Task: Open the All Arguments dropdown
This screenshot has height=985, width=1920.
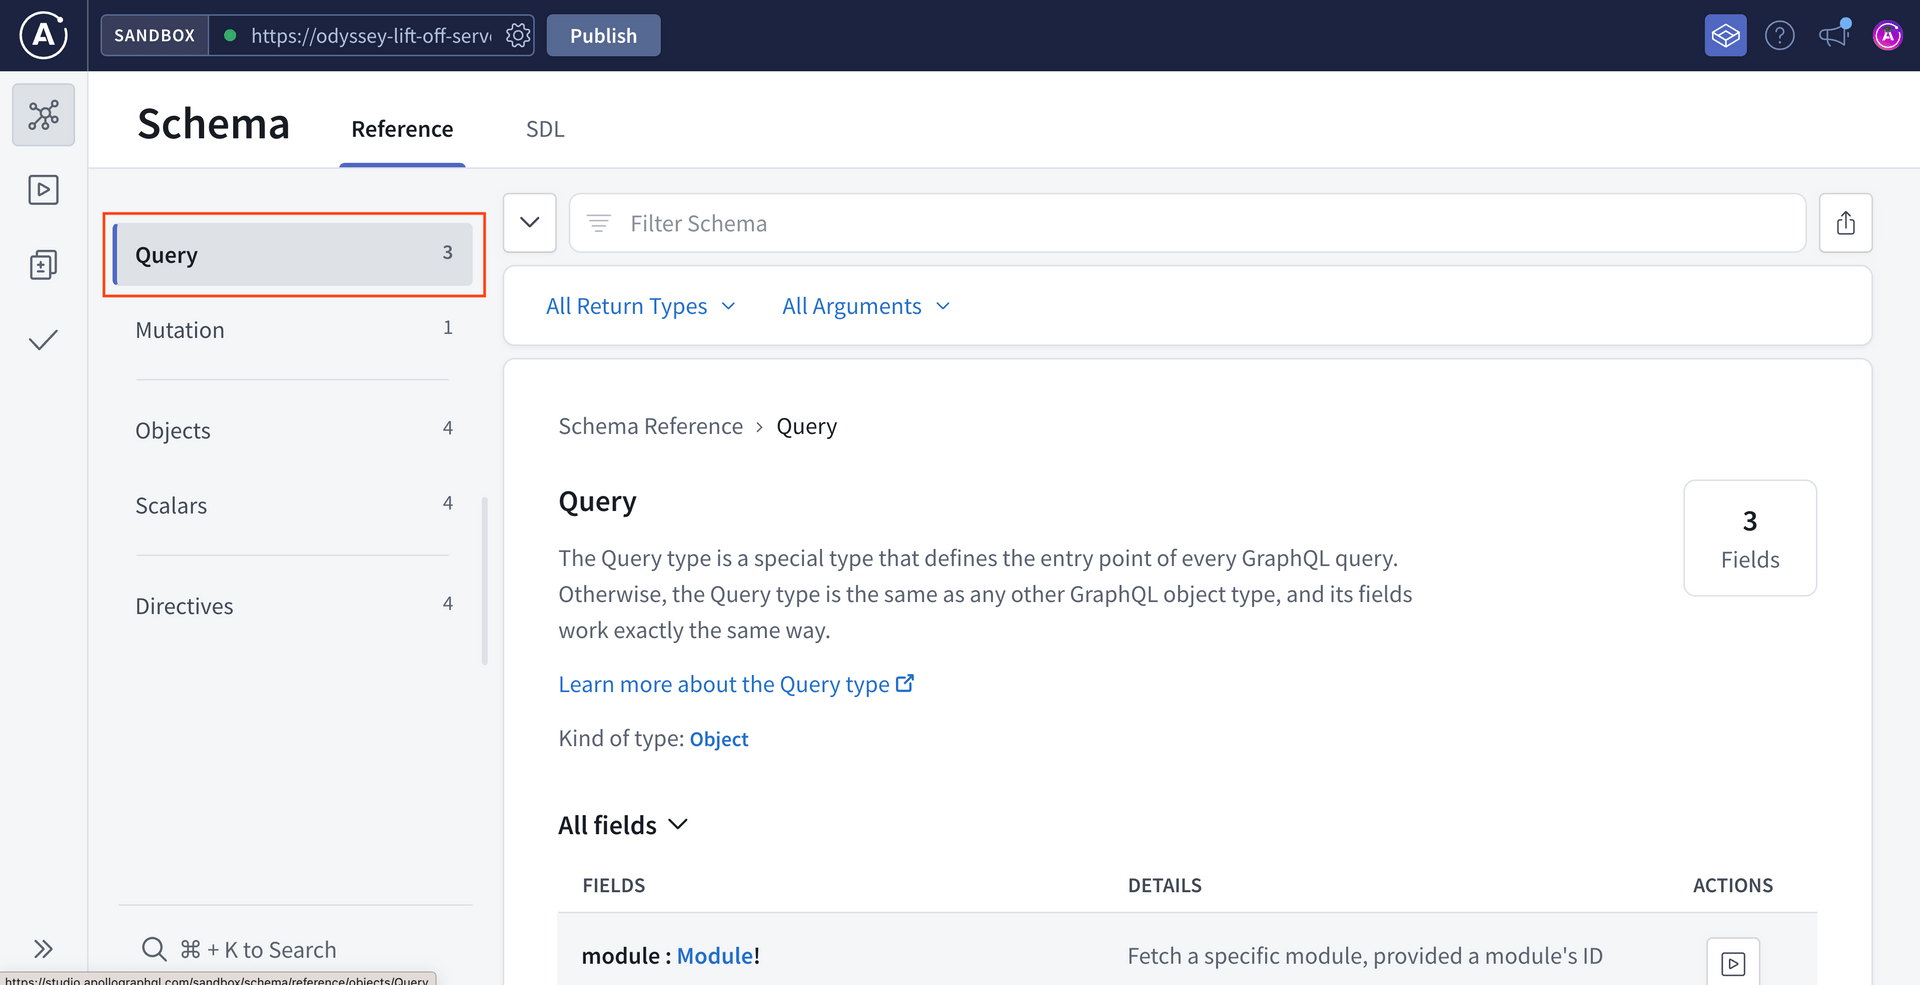Action: (x=865, y=306)
